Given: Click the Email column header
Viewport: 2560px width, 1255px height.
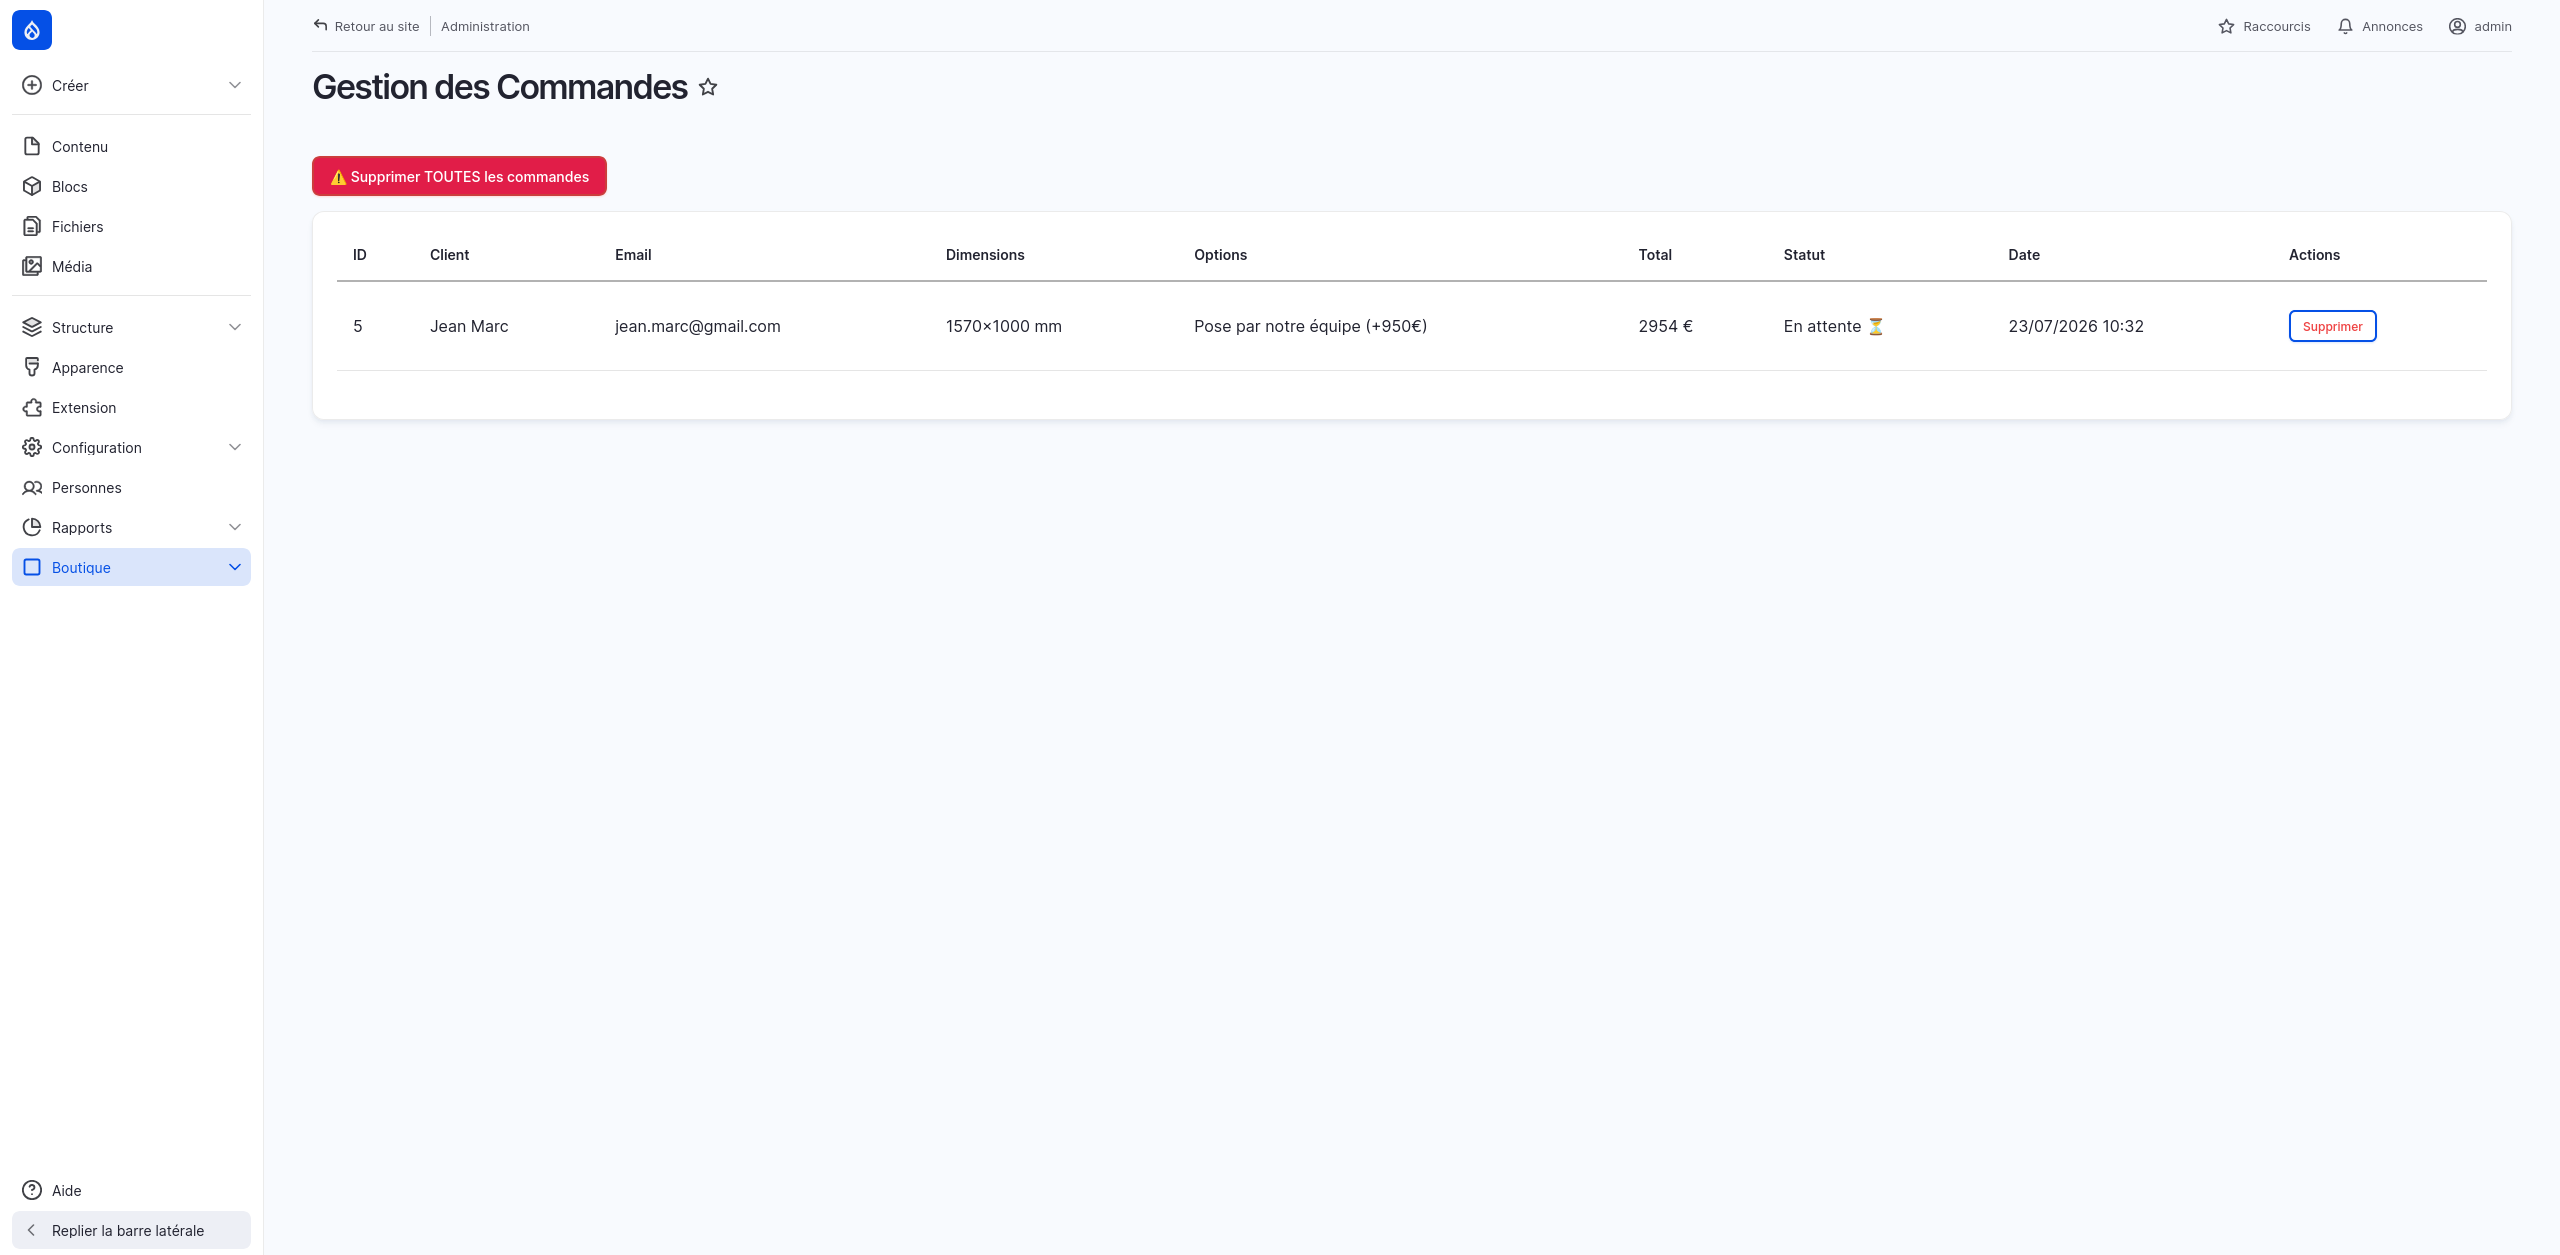Looking at the screenshot, I should point(633,254).
